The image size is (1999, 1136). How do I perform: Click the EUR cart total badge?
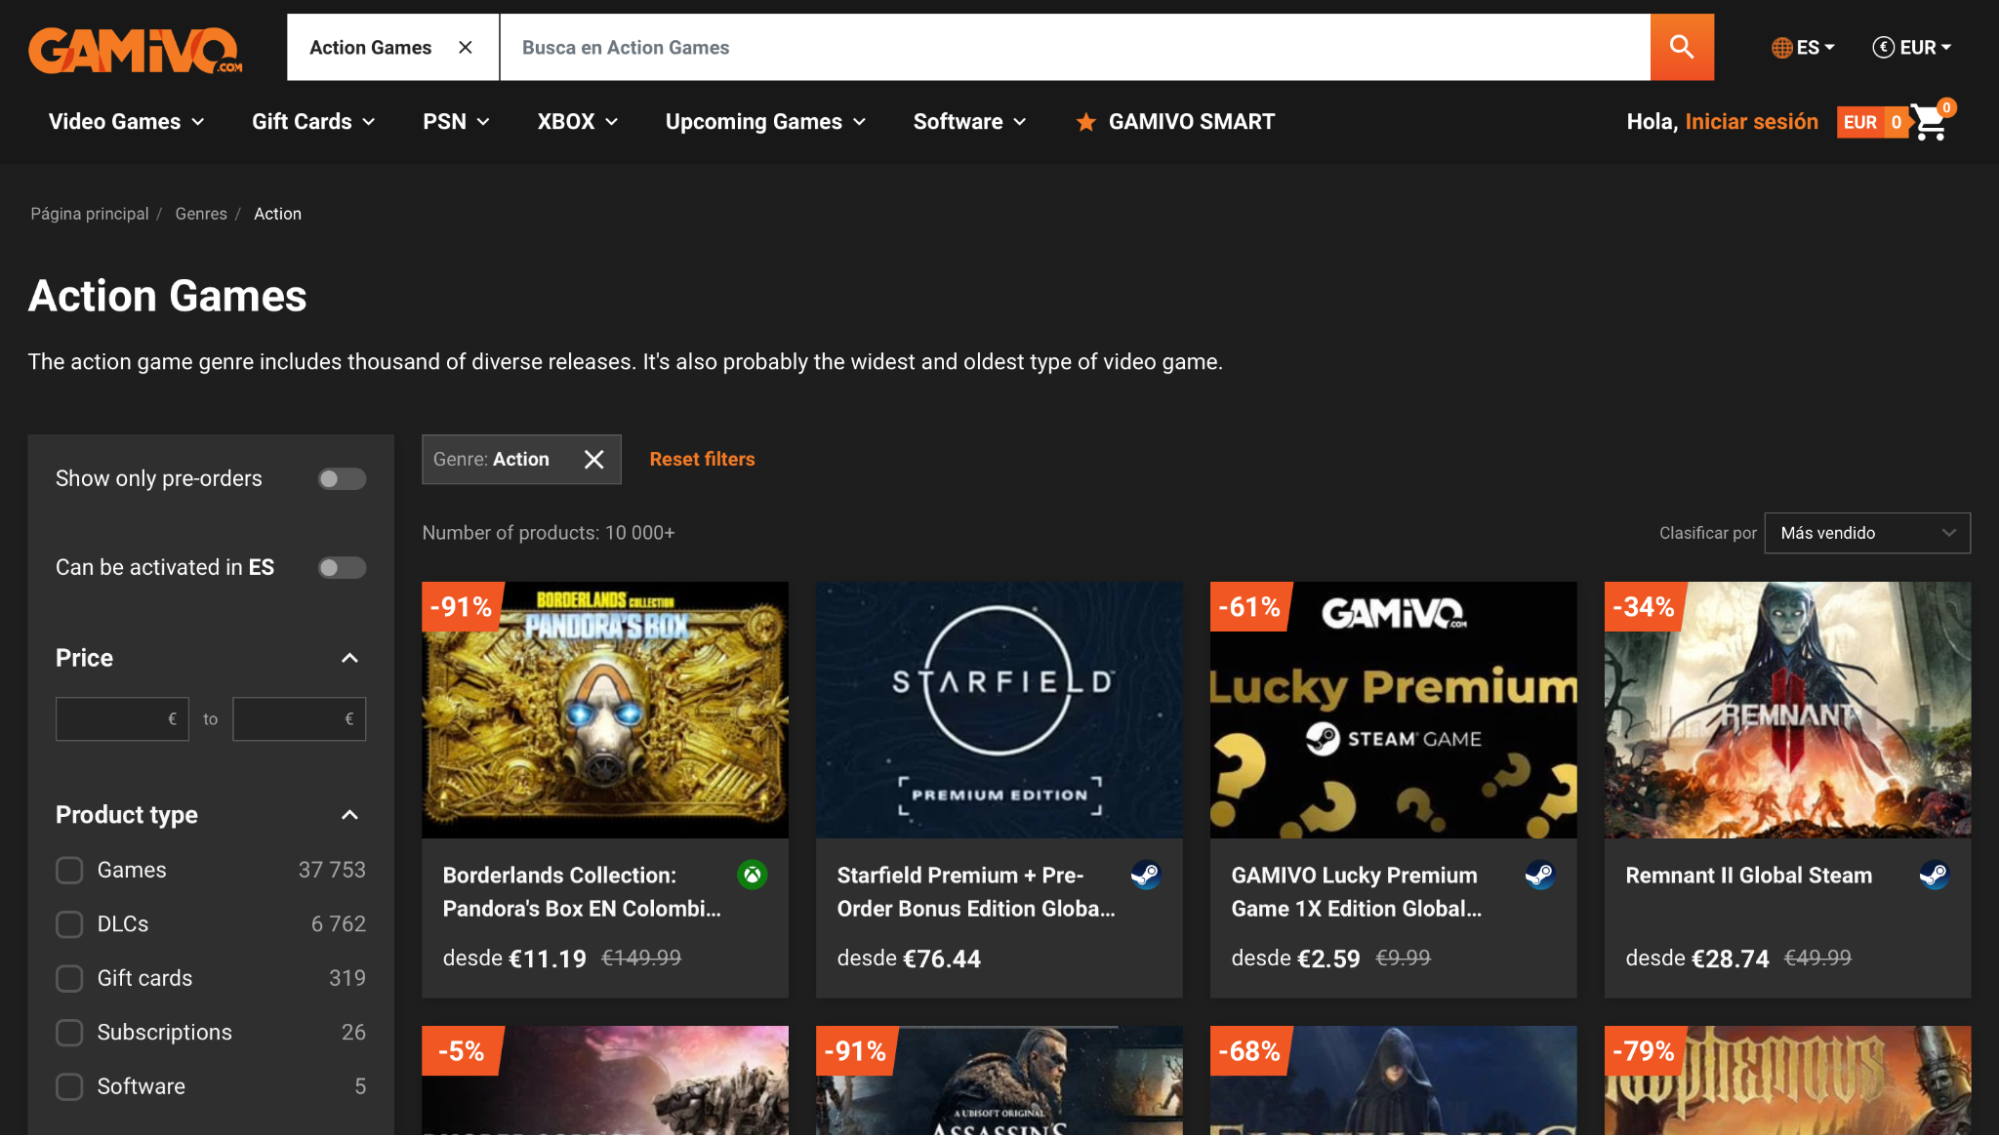pos(1871,122)
